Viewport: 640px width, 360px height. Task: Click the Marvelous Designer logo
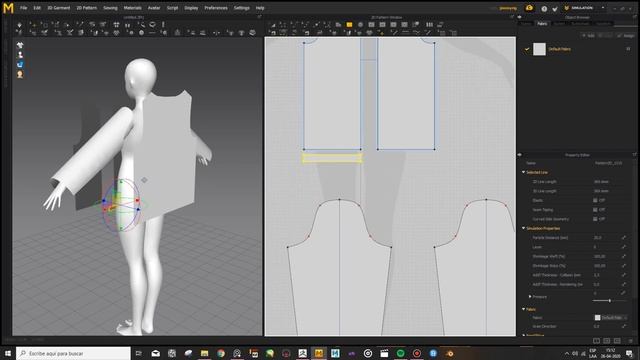(x=8, y=8)
